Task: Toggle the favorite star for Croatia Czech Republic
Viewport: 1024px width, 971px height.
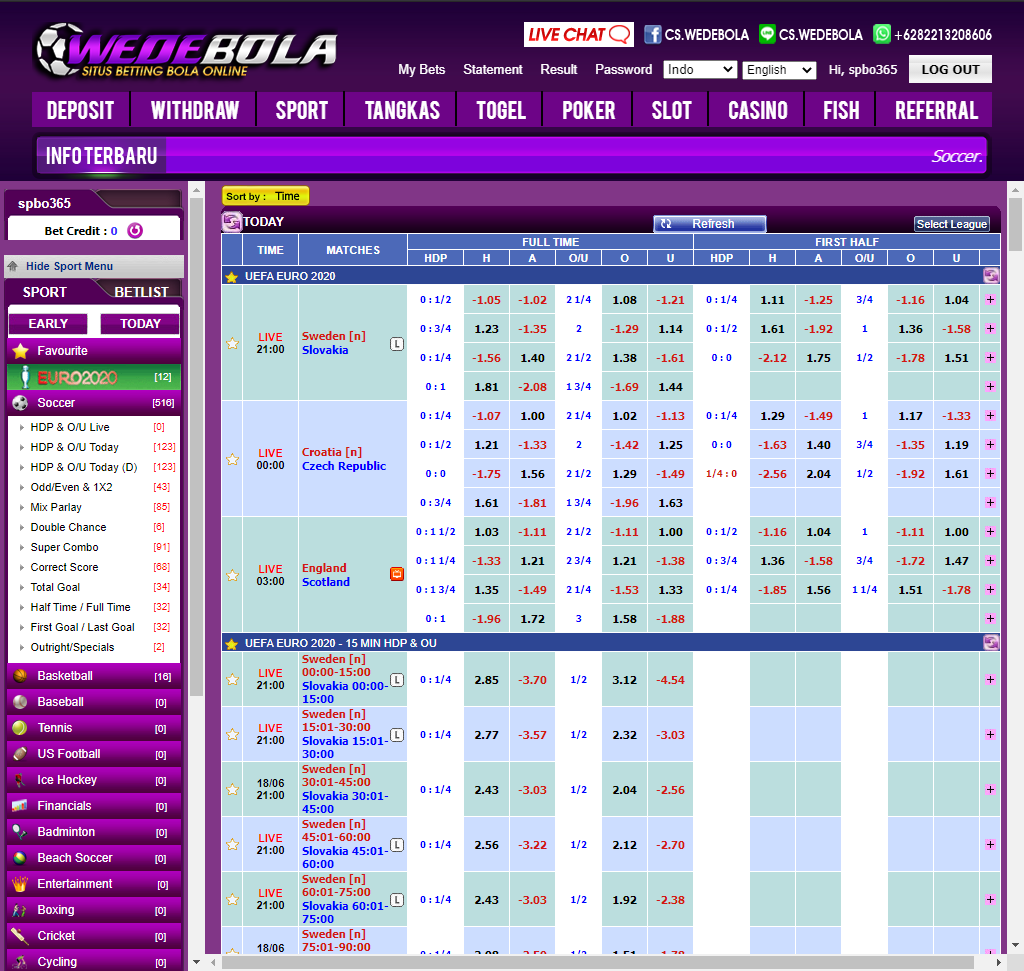Action: (x=232, y=459)
